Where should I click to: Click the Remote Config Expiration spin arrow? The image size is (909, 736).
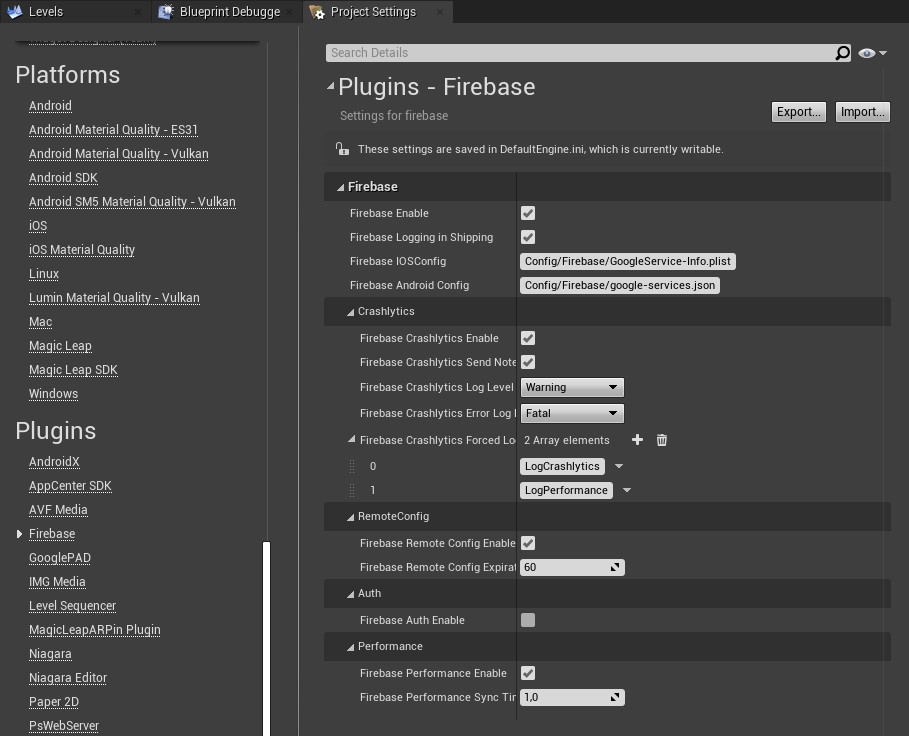[615, 567]
